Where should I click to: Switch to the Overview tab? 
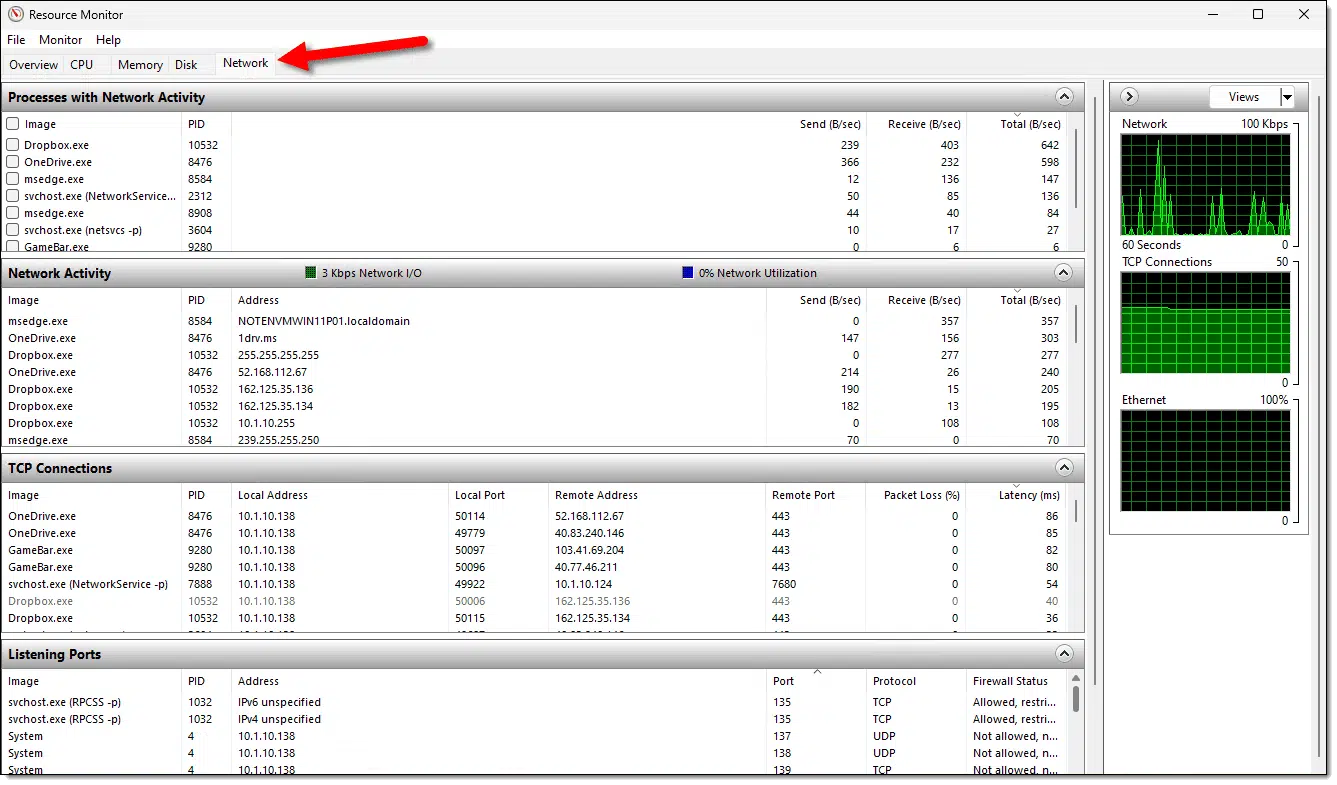[x=34, y=65]
